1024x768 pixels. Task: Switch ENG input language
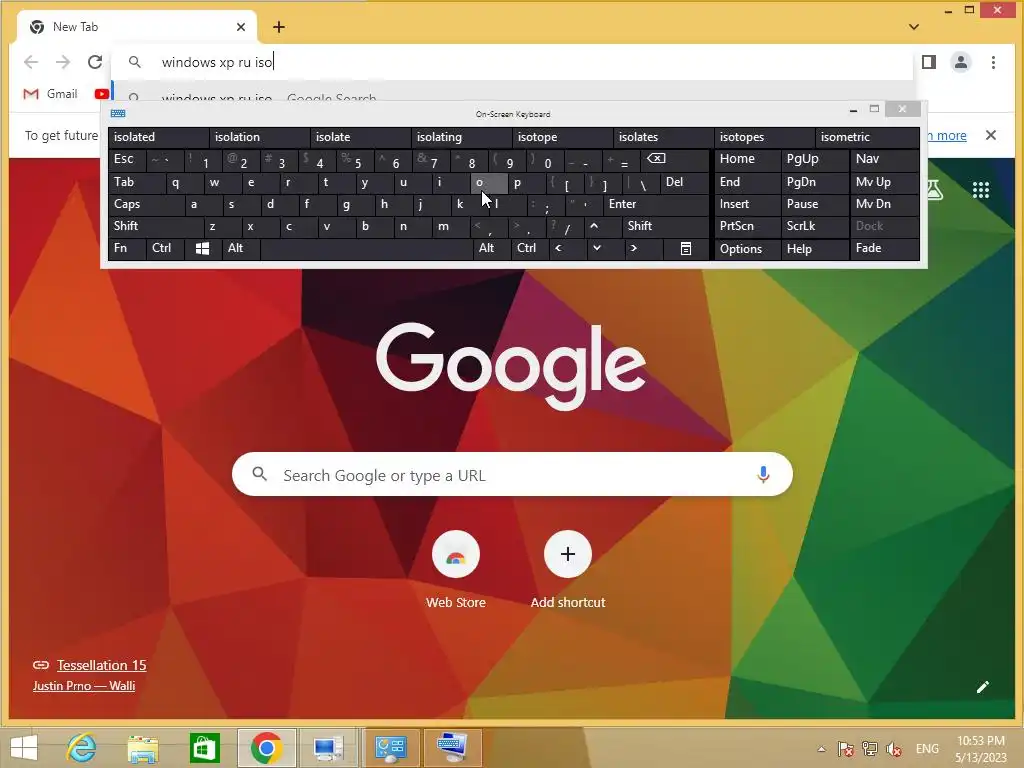click(x=927, y=749)
